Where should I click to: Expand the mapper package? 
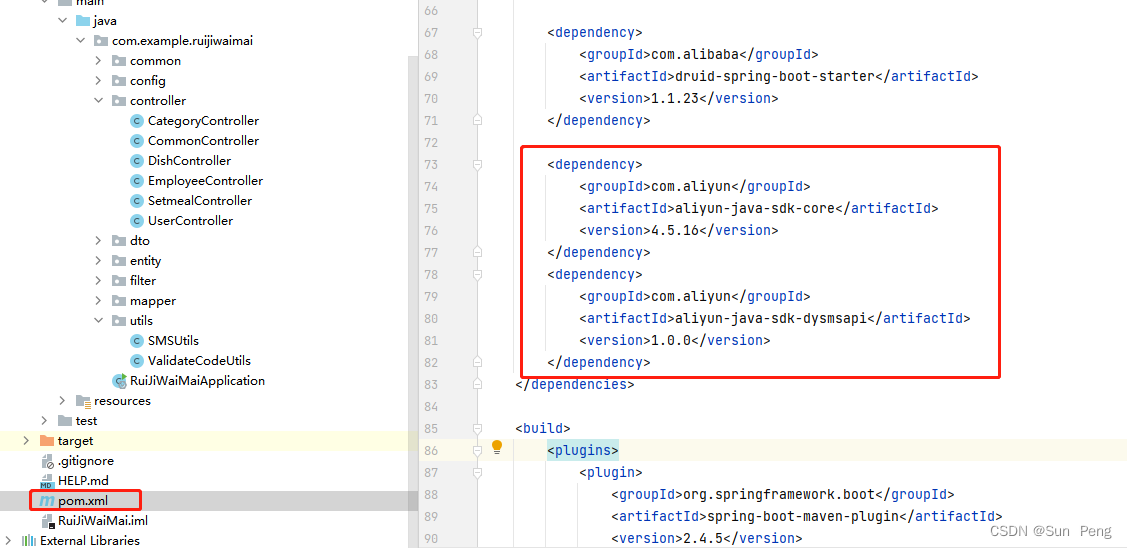(x=98, y=301)
